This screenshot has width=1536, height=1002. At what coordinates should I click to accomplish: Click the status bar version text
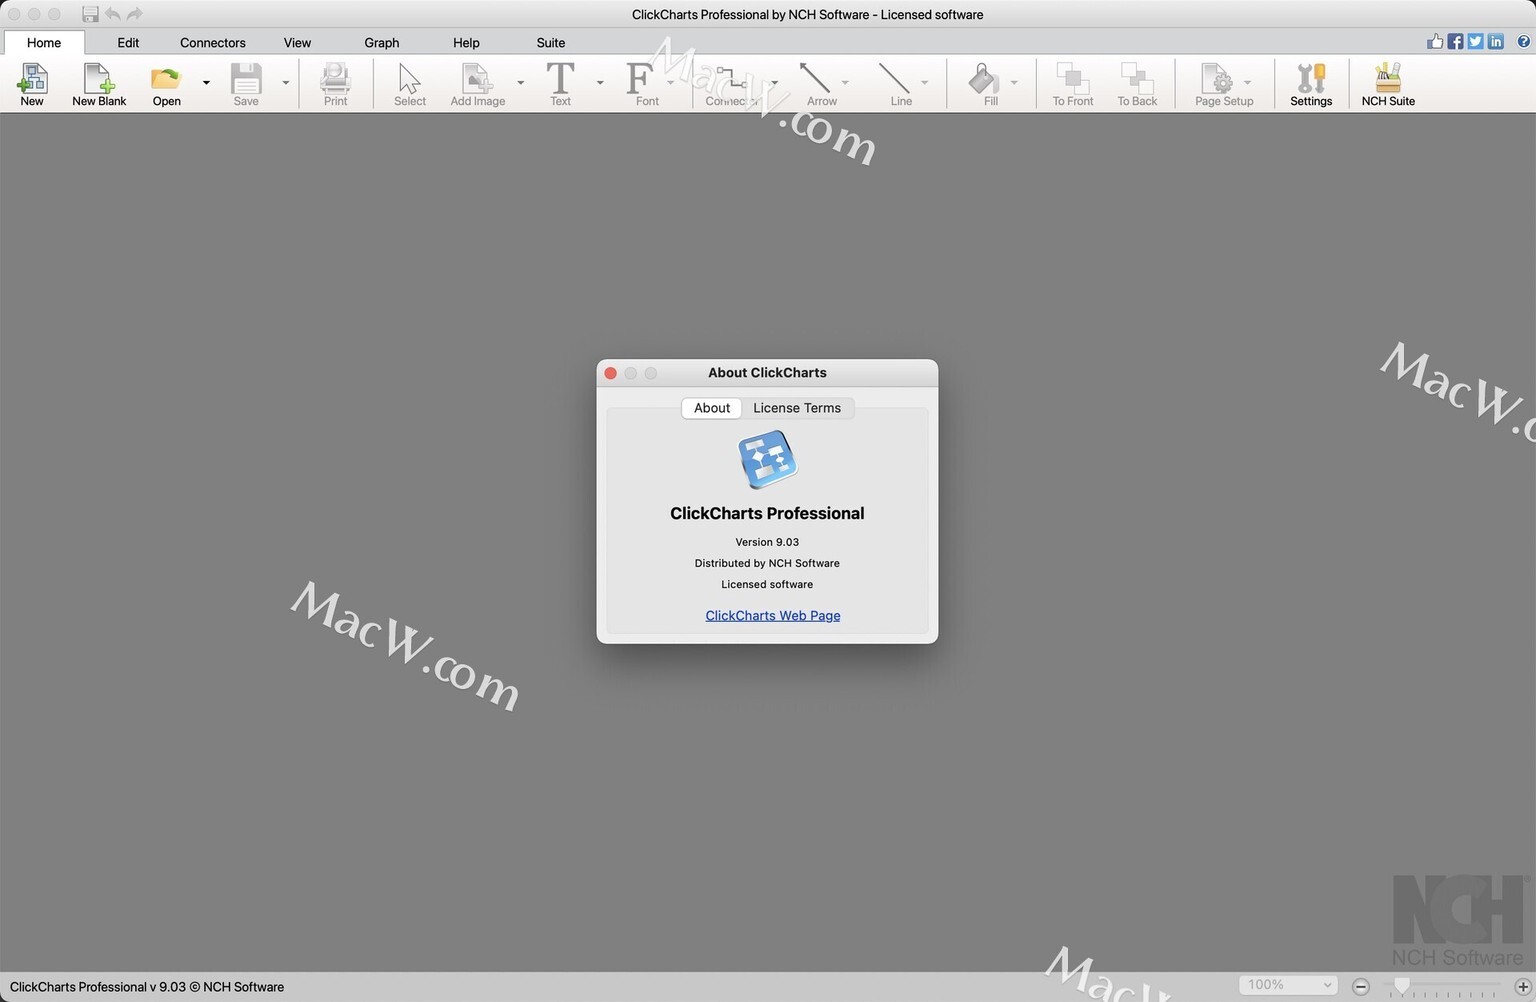(x=147, y=987)
